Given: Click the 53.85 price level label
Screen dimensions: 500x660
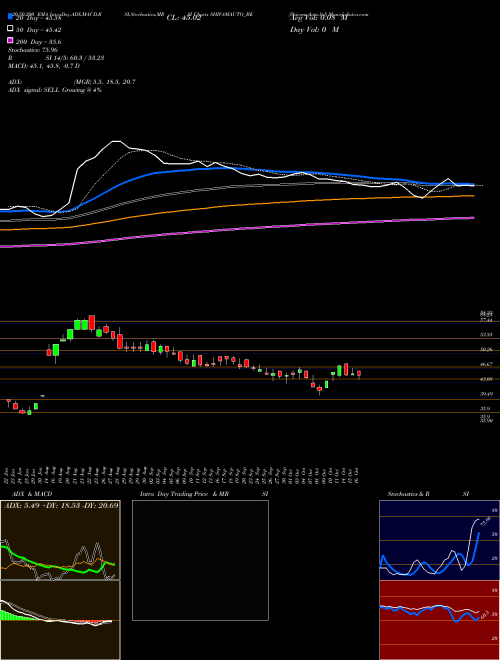Looking at the screenshot, I should 486,335.
